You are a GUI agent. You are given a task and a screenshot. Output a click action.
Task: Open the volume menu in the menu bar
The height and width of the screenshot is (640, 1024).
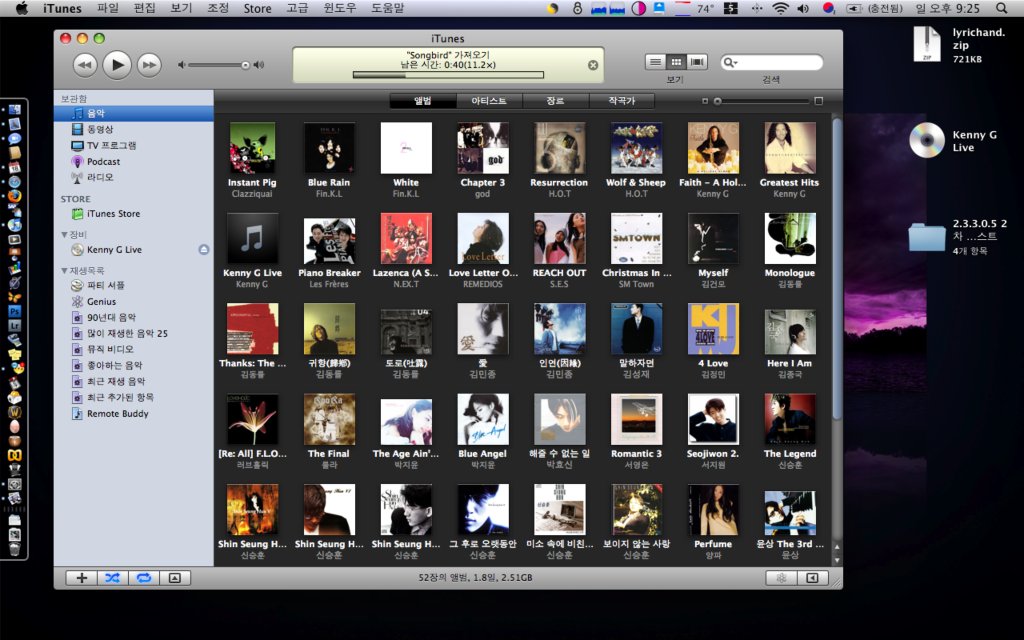[x=803, y=8]
